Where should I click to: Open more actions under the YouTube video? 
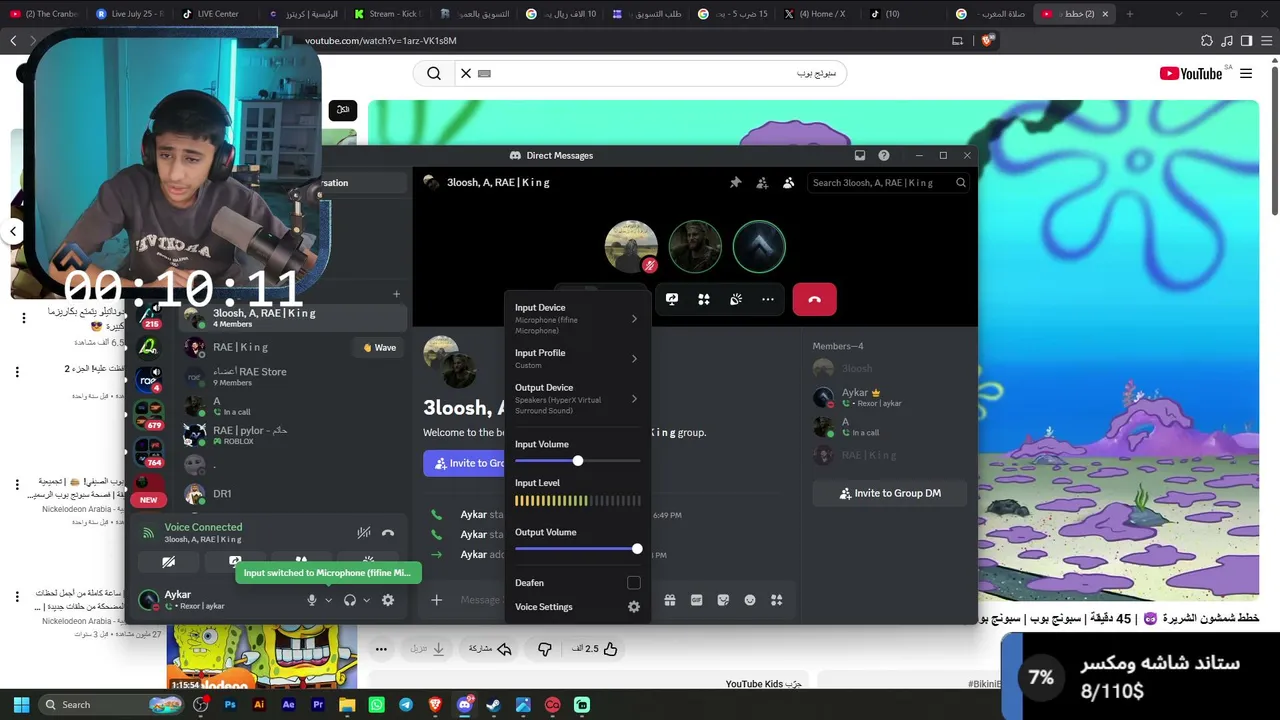(381, 649)
